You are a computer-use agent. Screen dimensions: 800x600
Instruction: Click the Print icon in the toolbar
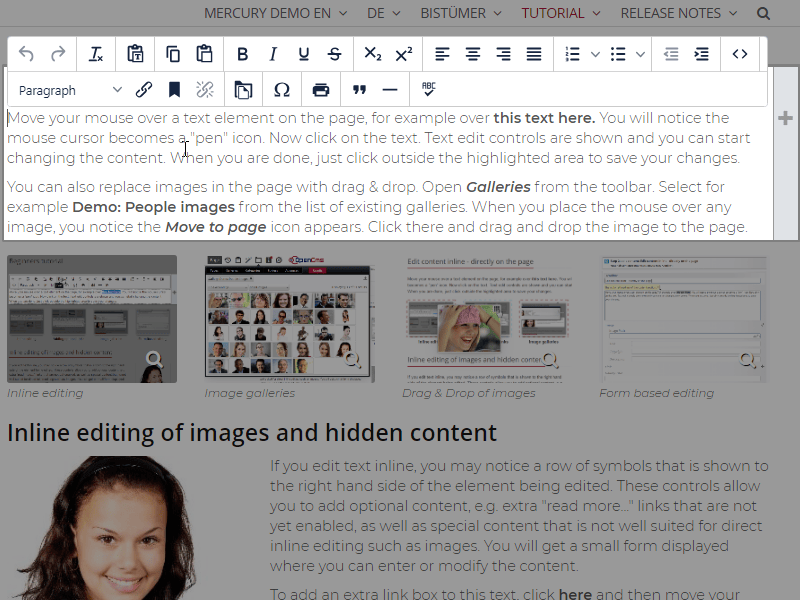[x=320, y=89]
